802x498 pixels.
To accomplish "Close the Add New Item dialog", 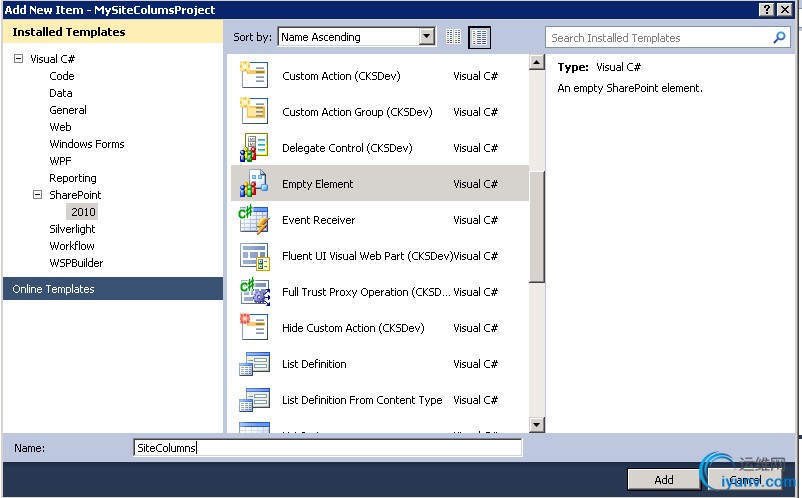I will [x=785, y=9].
